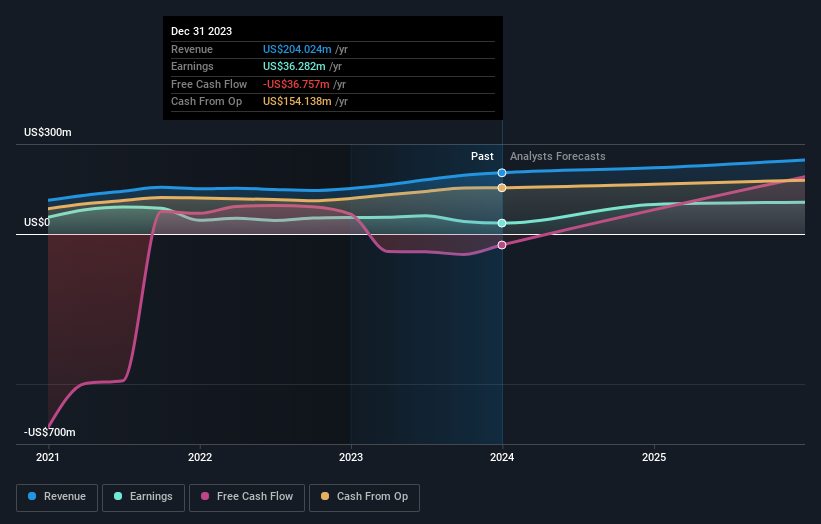Click the blue Revenue data point at 2024
The height and width of the screenshot is (524, 821).
(x=502, y=173)
